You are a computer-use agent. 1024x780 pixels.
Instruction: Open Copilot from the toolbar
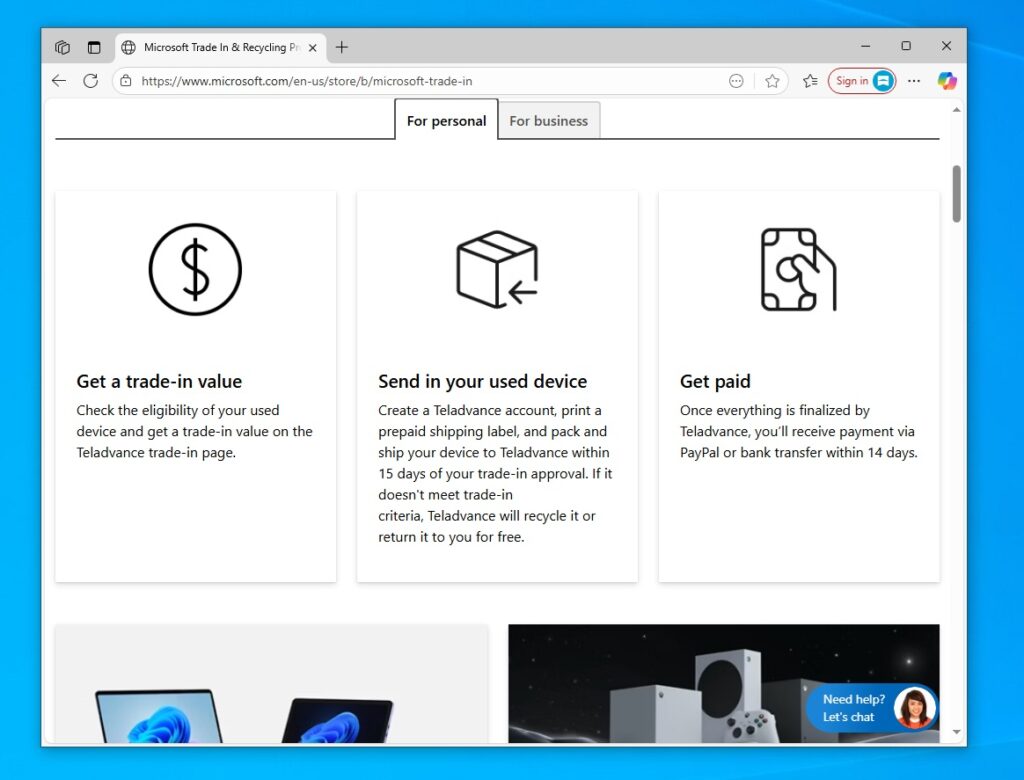click(x=947, y=81)
